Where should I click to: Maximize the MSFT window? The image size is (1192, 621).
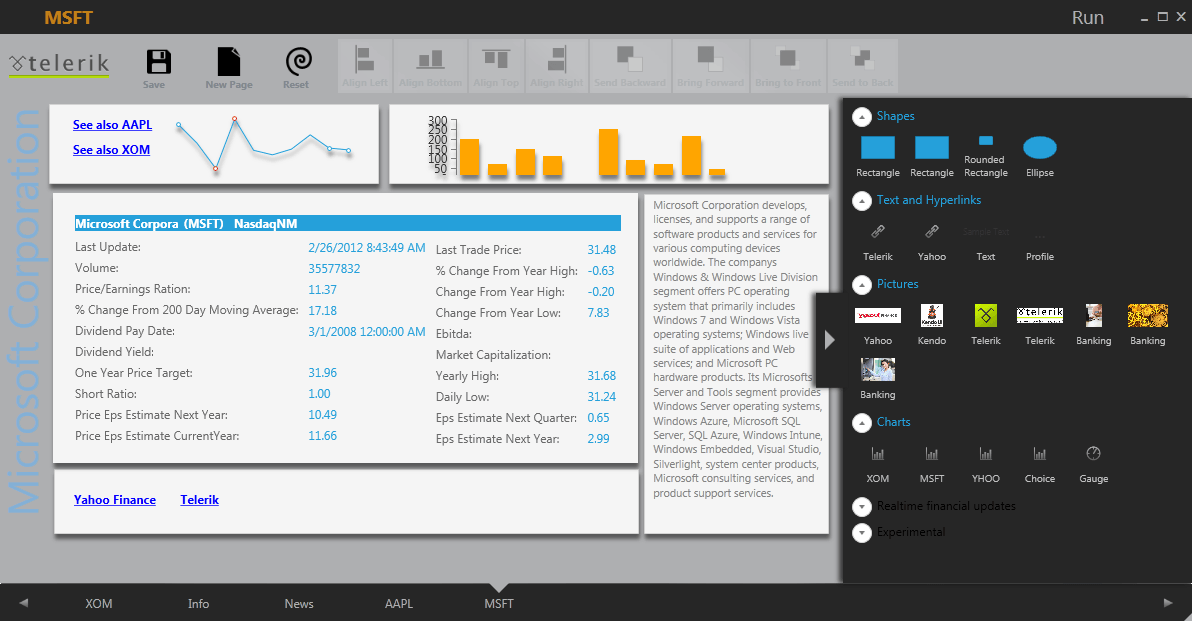(1162, 17)
